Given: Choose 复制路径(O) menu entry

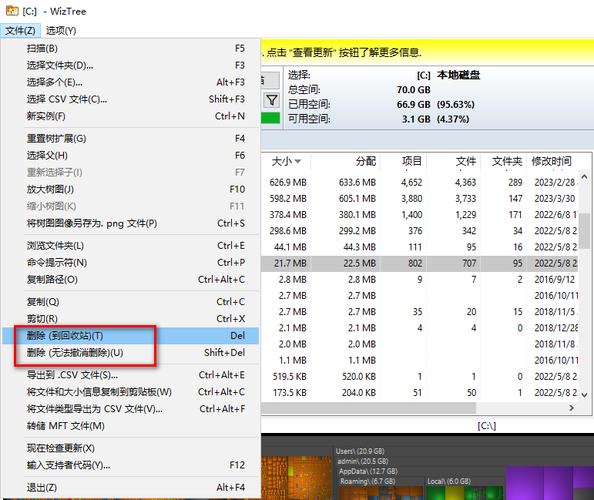Looking at the screenshot, I should [131, 280].
